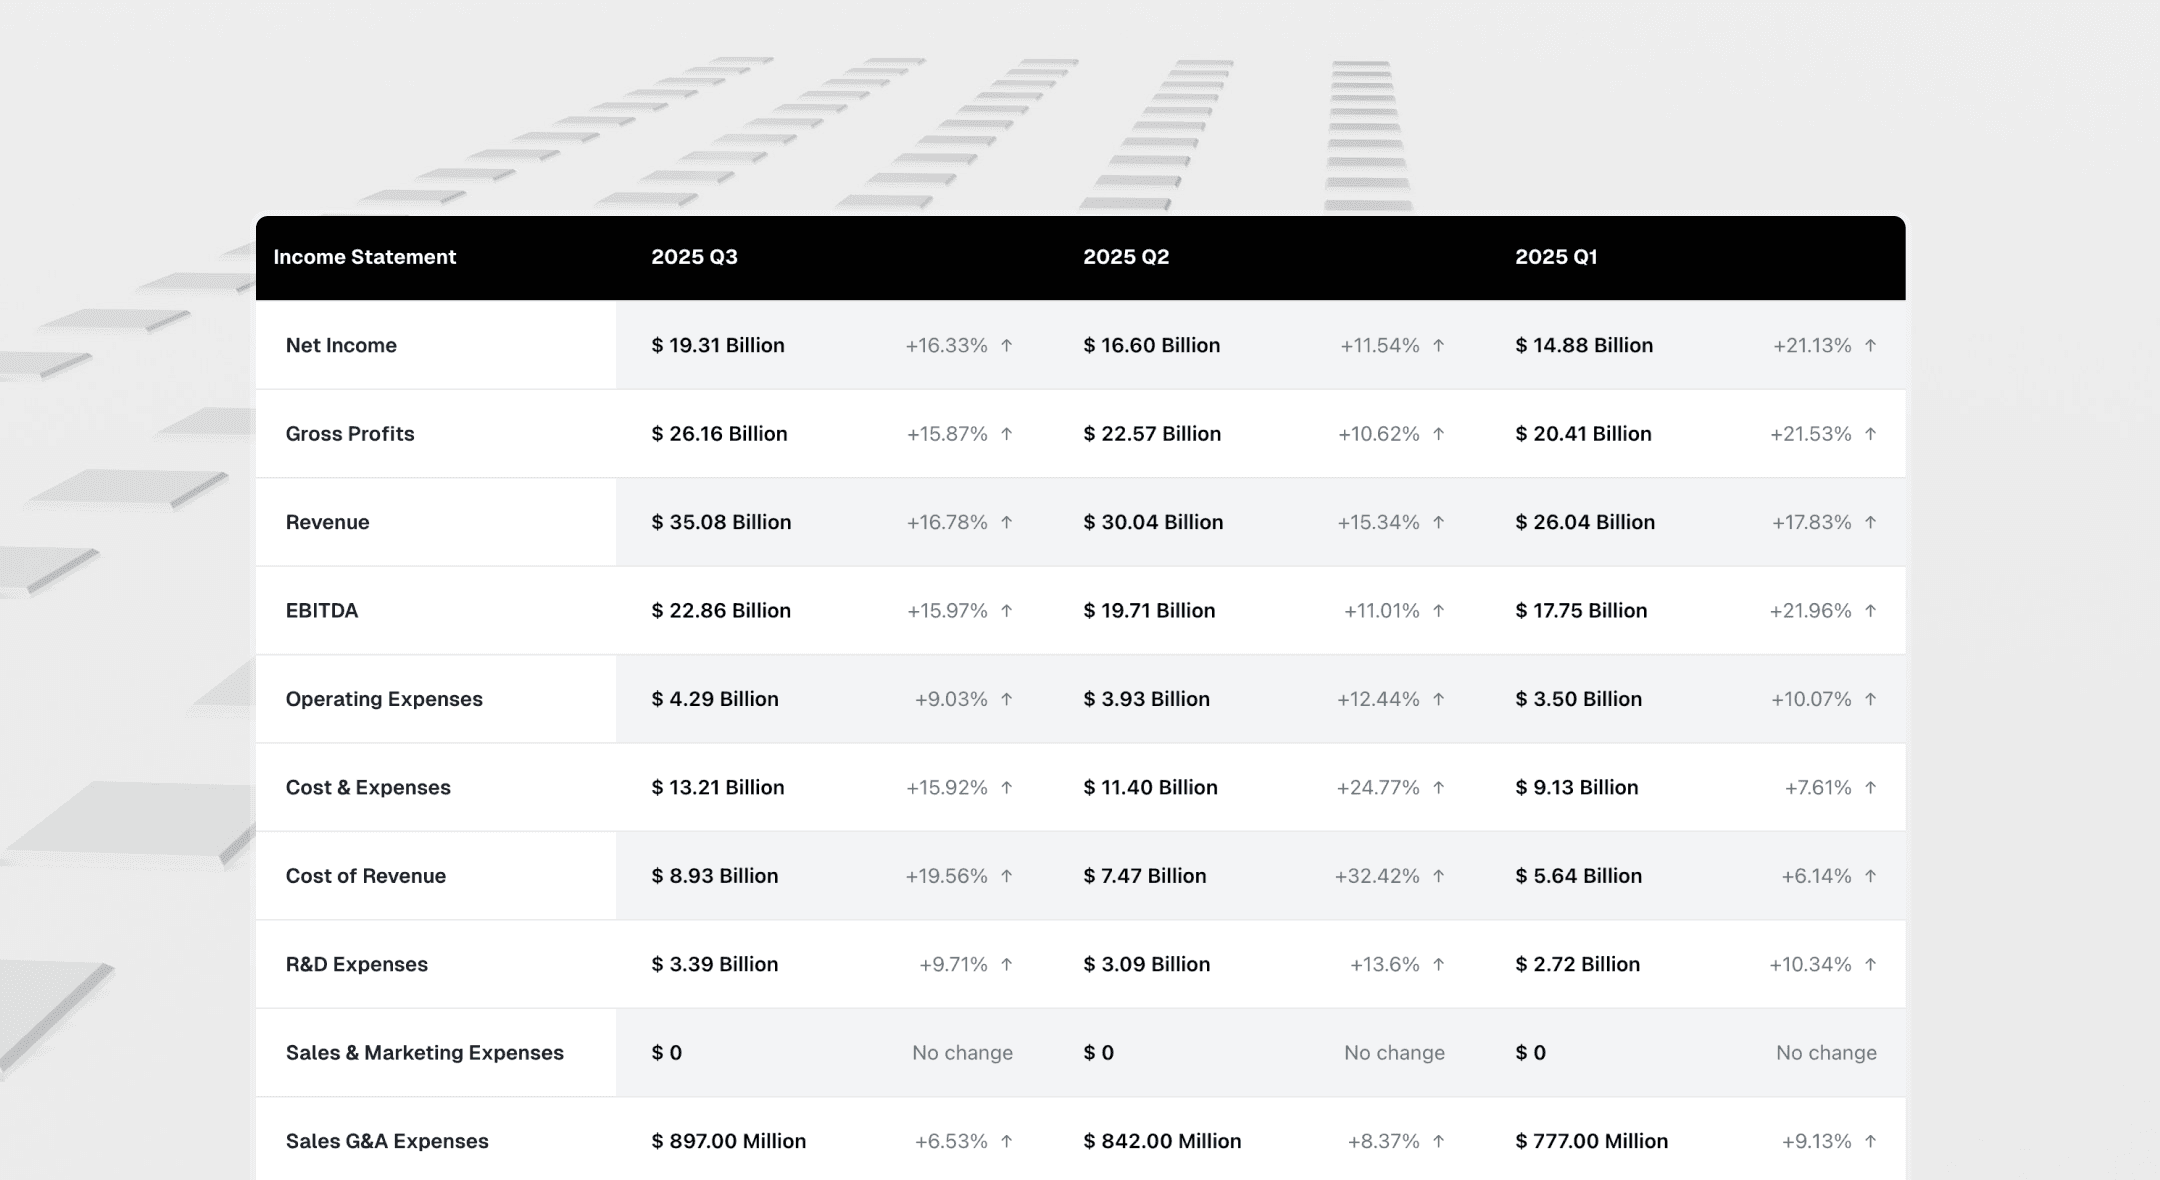Click the up arrow next to Revenue +15.34%
Viewport: 2160px width, 1180px height.
[1439, 522]
